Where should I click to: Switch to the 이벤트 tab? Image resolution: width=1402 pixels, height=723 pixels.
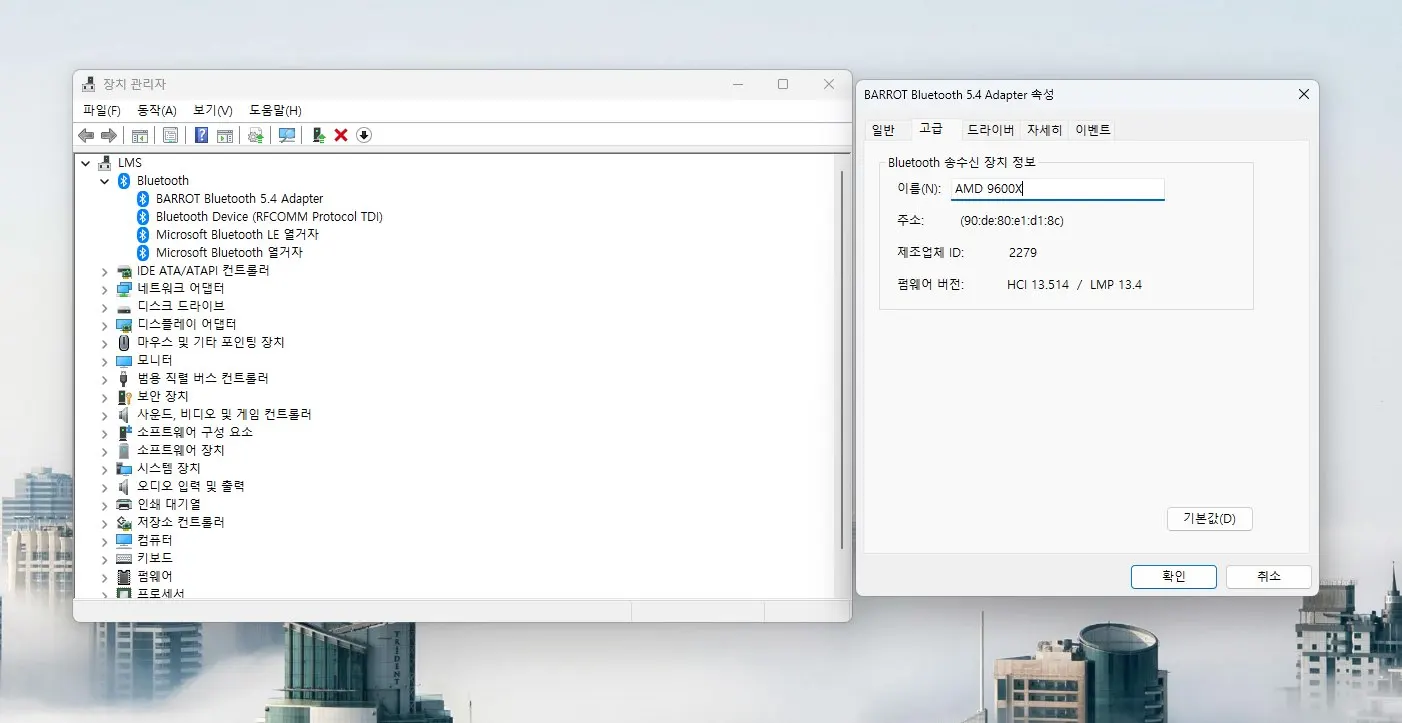[1093, 130]
